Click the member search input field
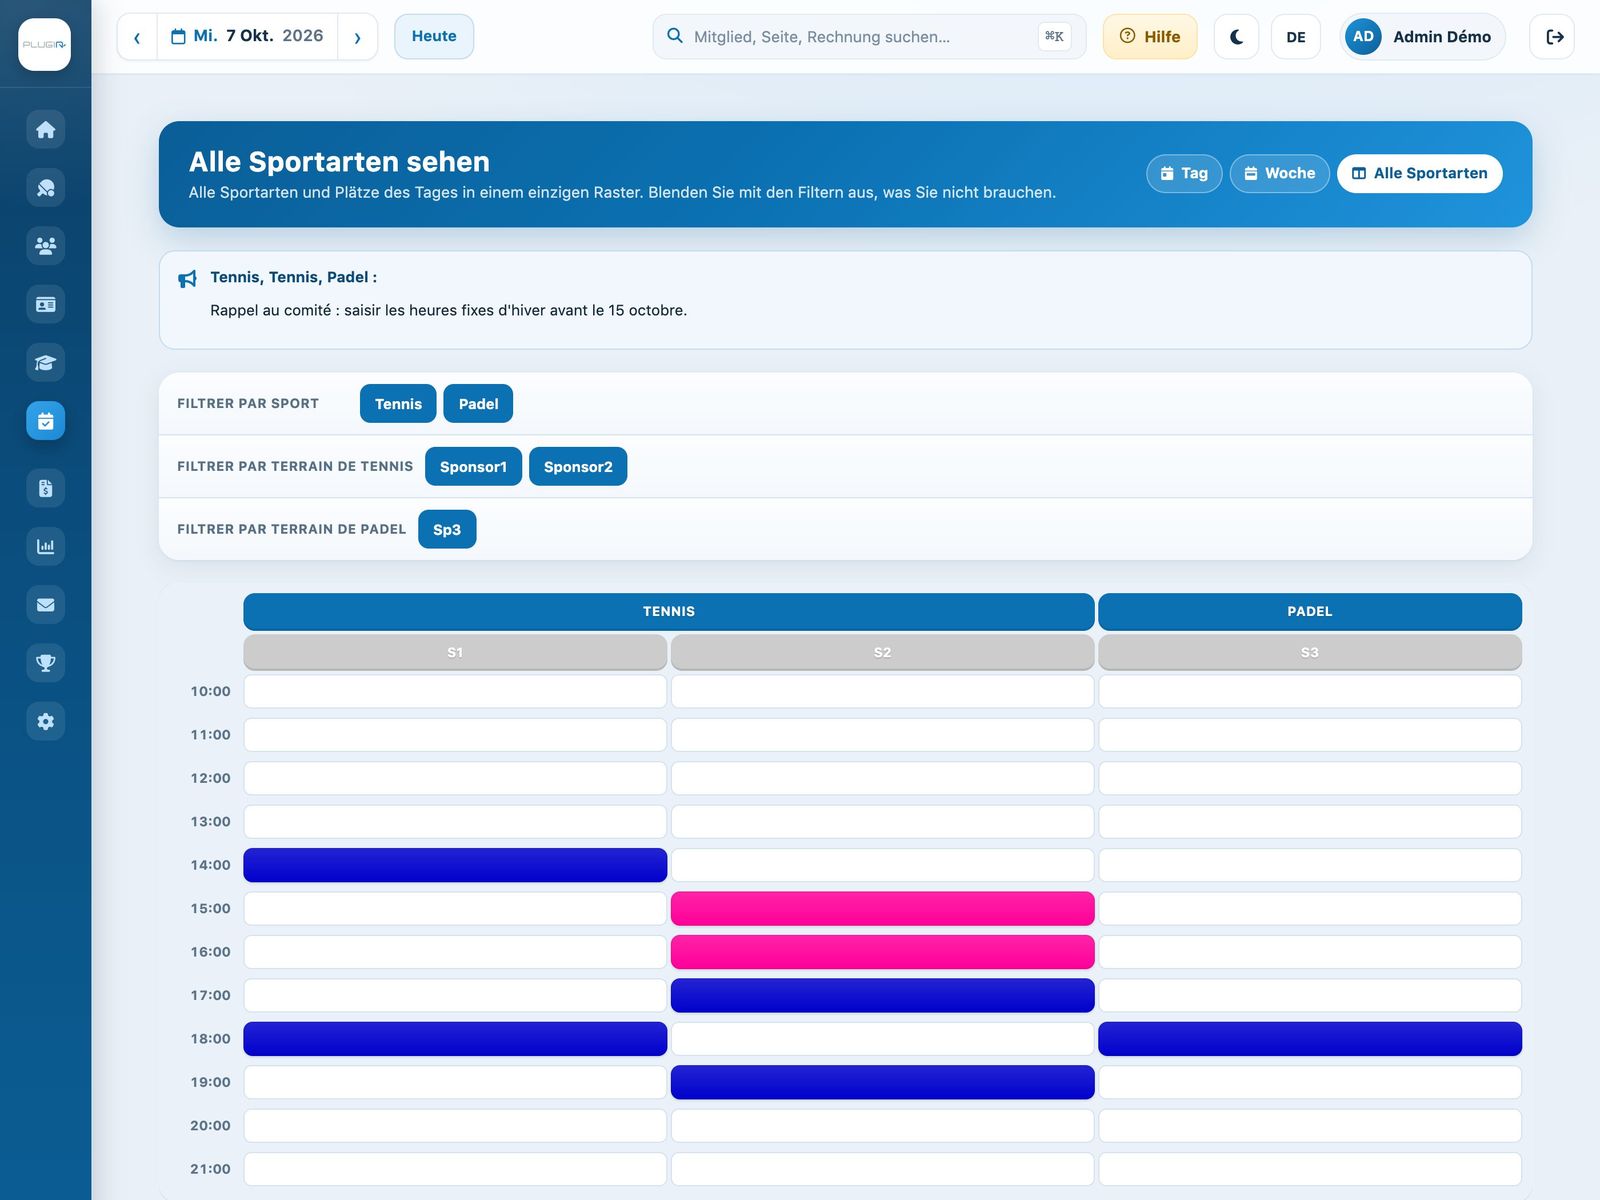1600x1200 pixels. (x=869, y=37)
